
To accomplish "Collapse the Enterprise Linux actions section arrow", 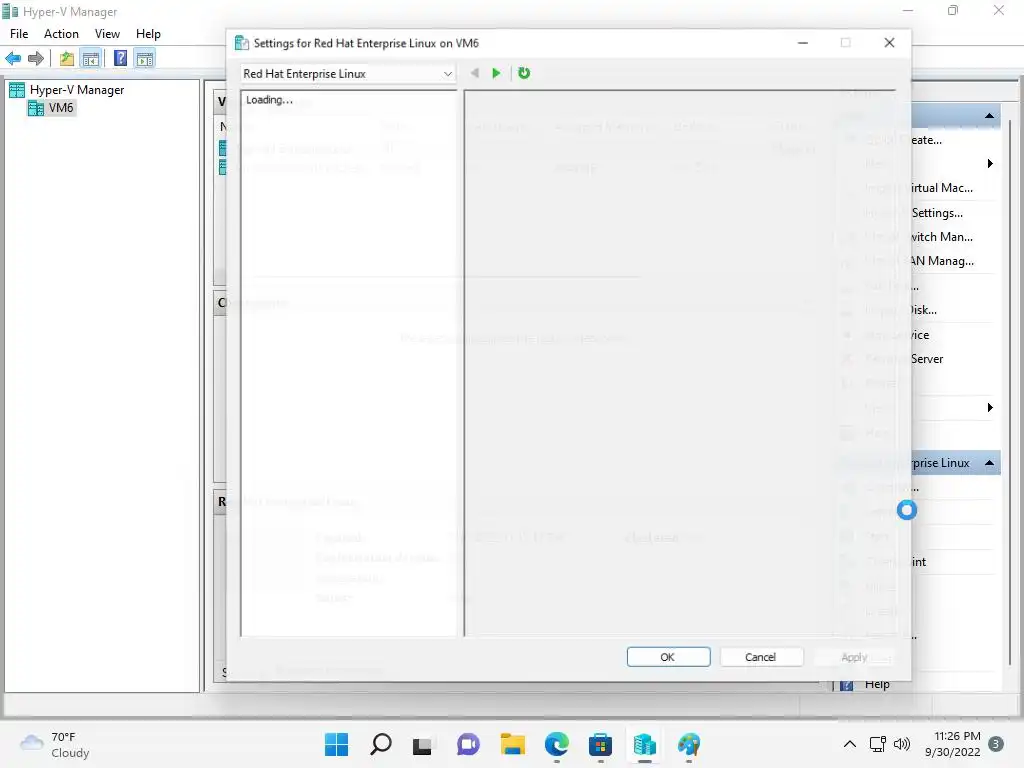I will pos(989,463).
